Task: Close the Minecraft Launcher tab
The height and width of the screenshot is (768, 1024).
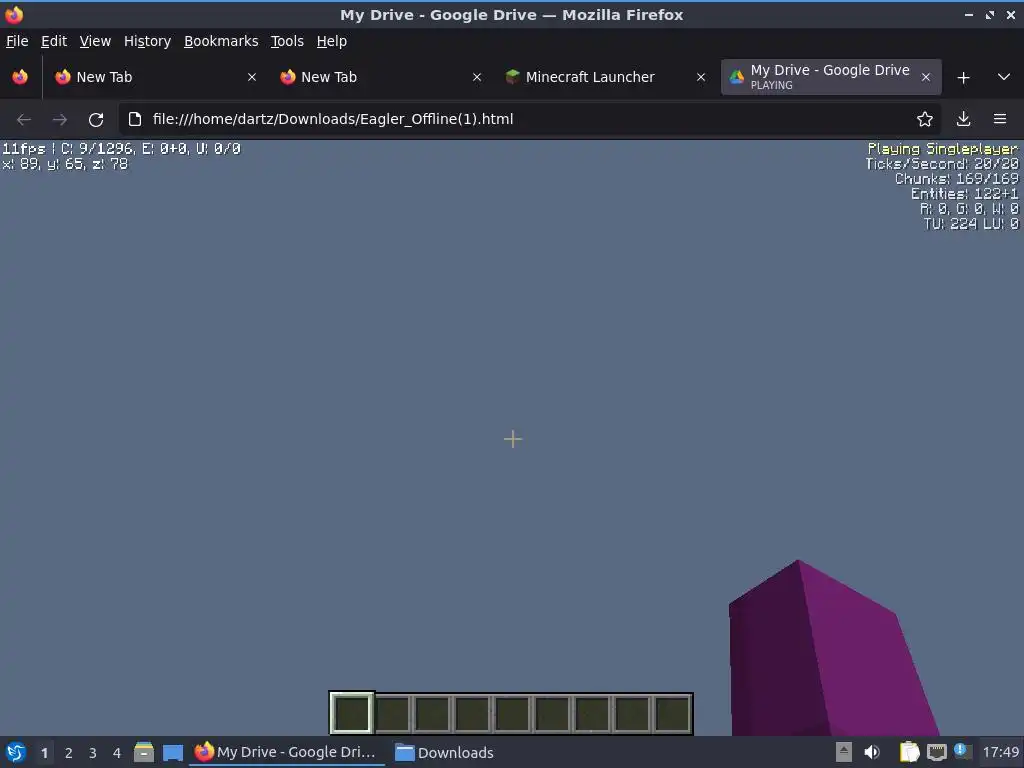Action: click(701, 77)
